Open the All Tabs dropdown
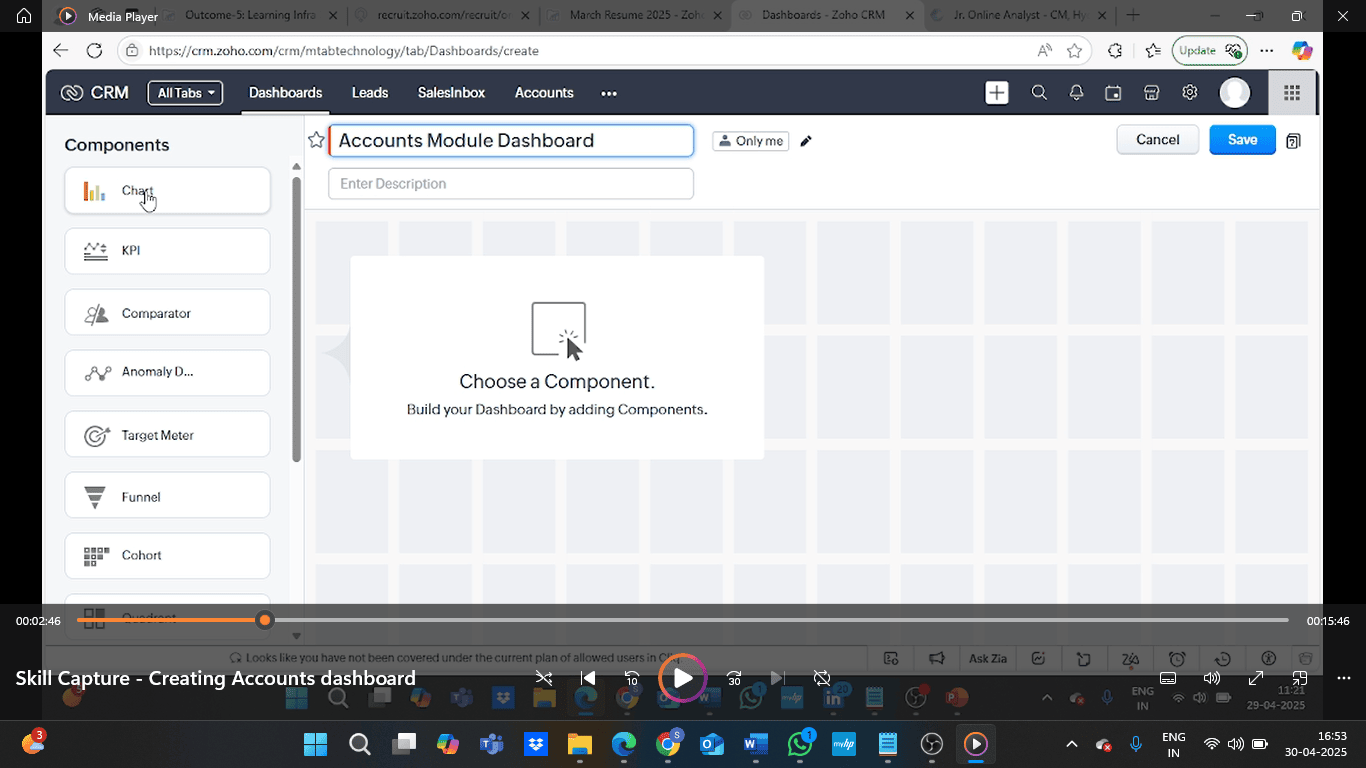This screenshot has width=1366, height=768. (x=185, y=93)
